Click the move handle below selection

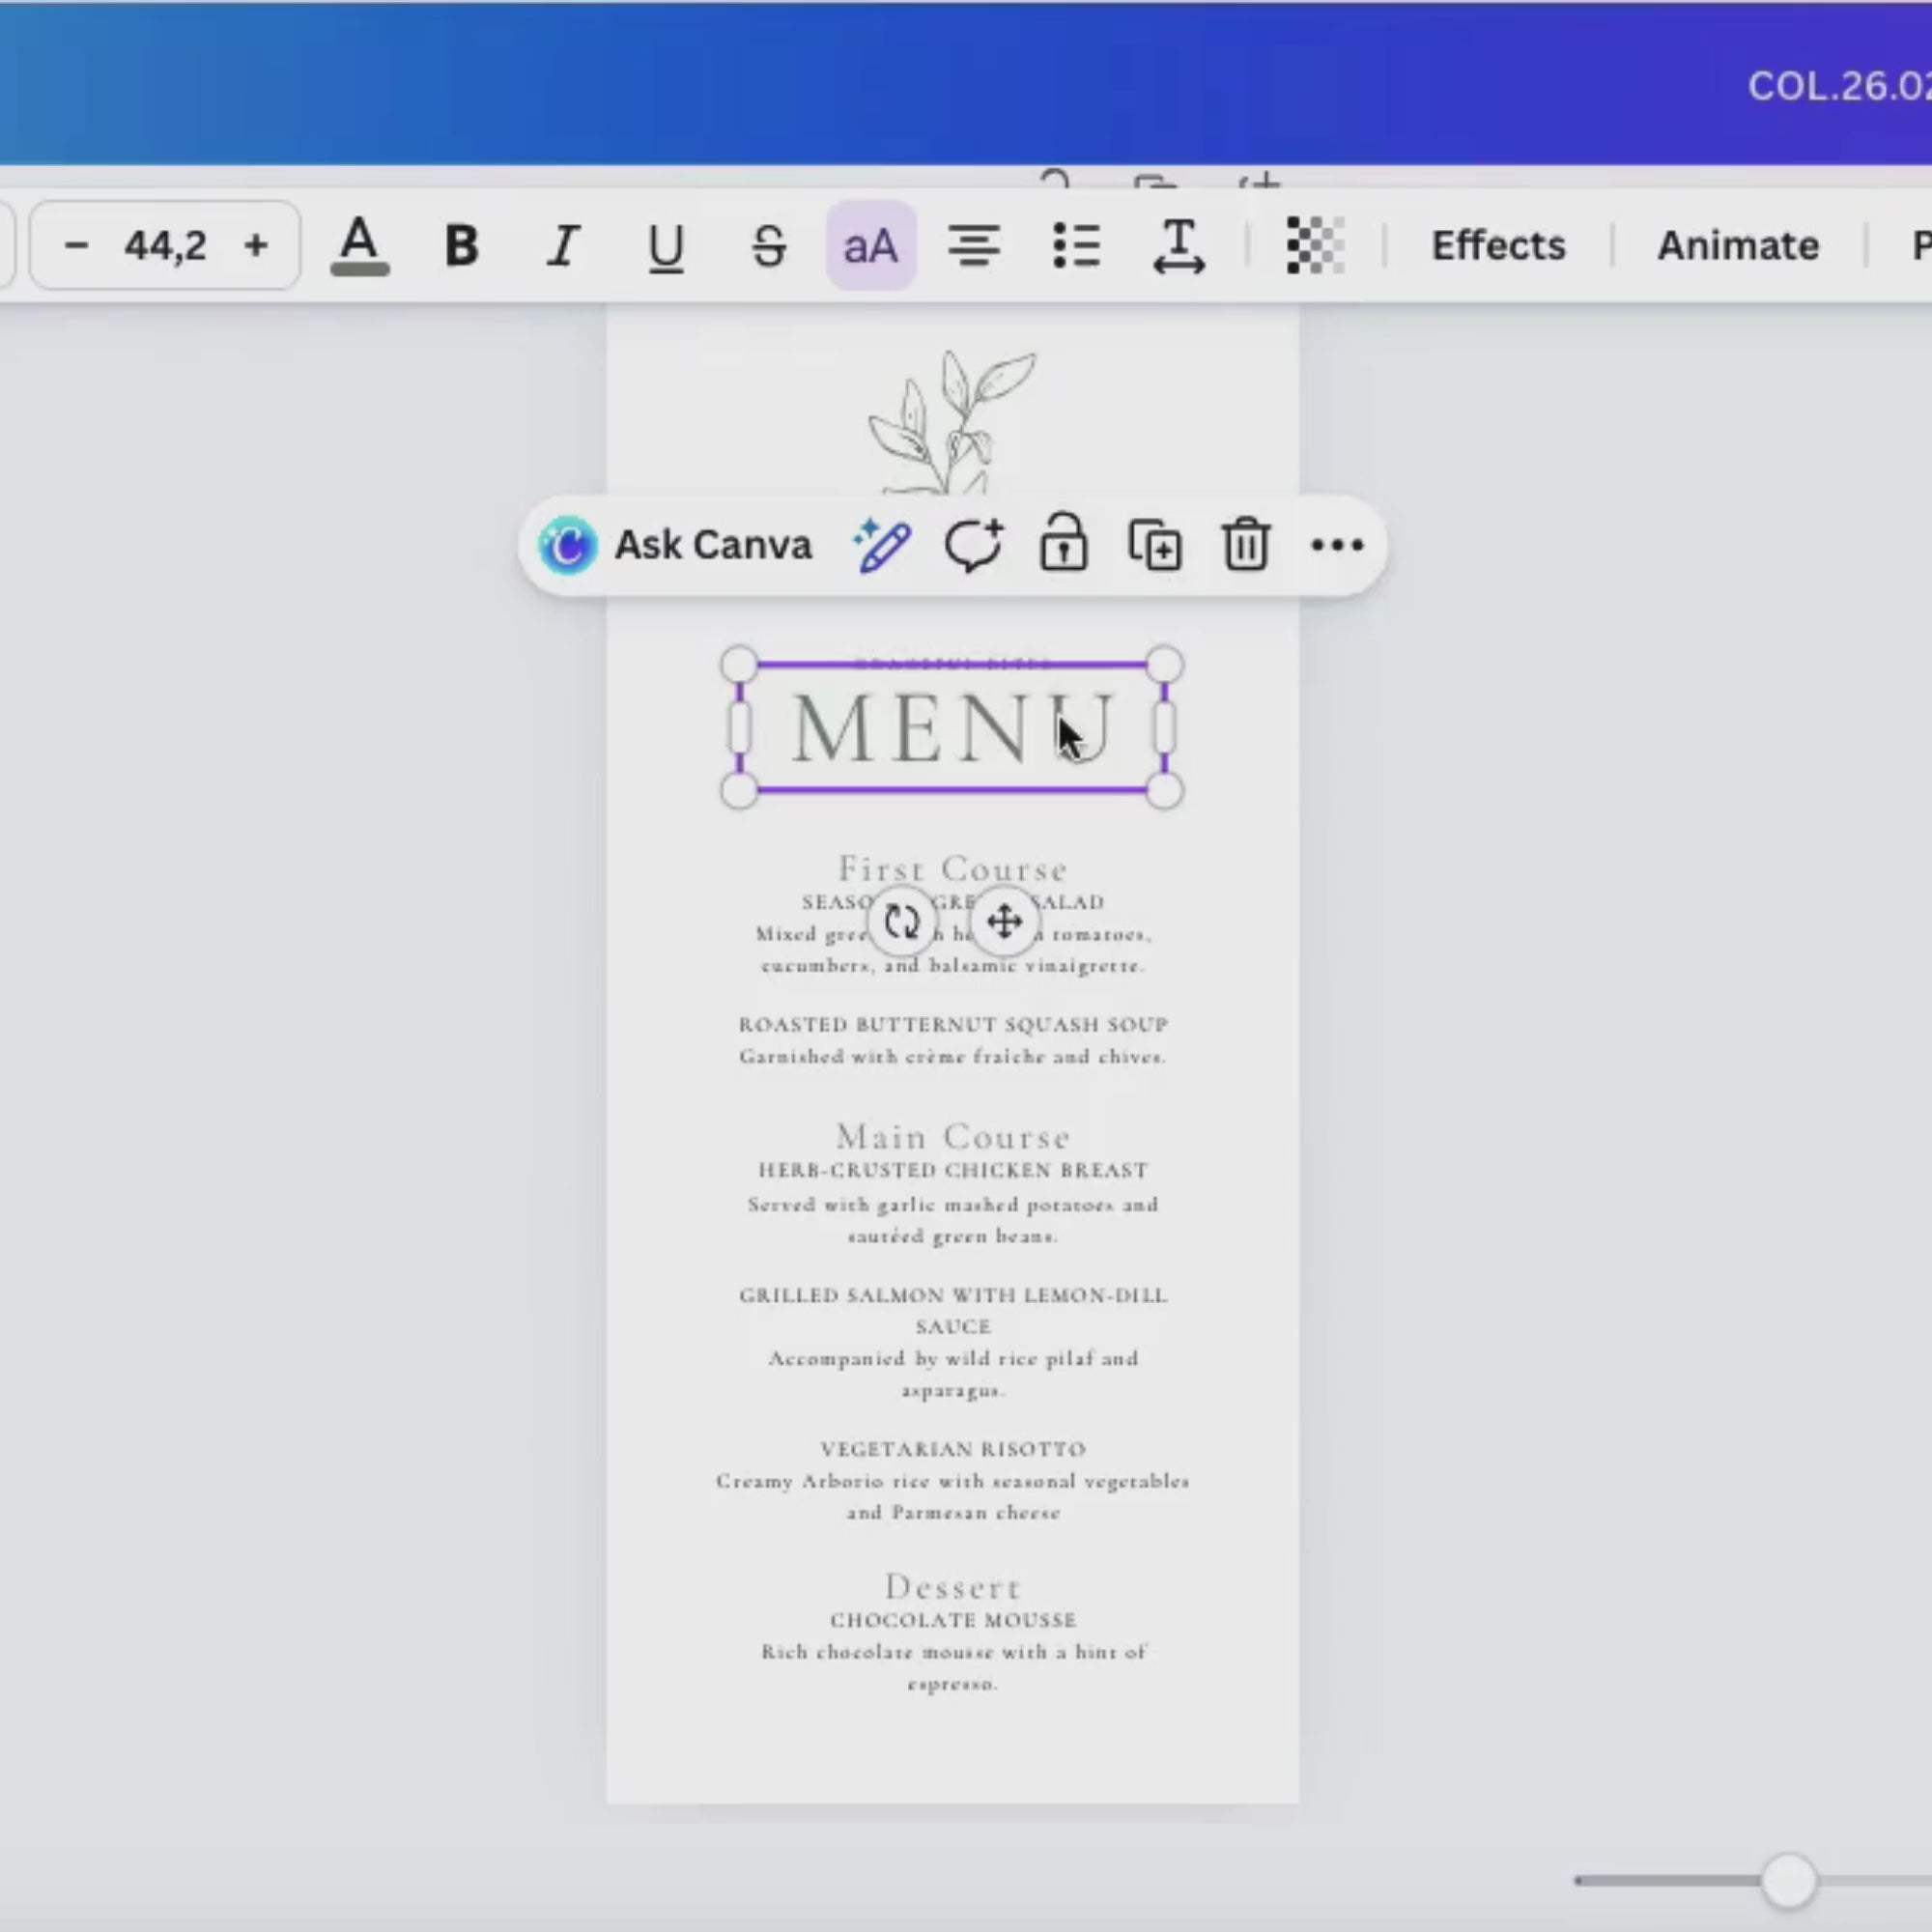(1004, 922)
